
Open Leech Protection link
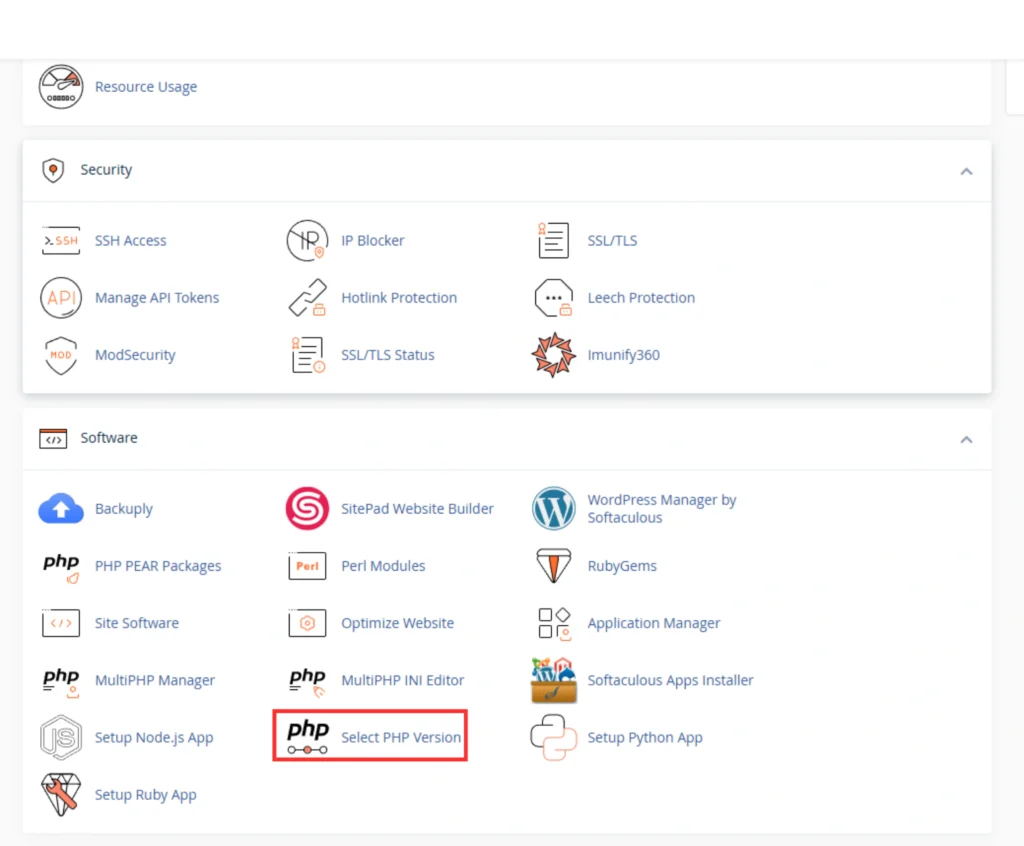click(x=641, y=298)
